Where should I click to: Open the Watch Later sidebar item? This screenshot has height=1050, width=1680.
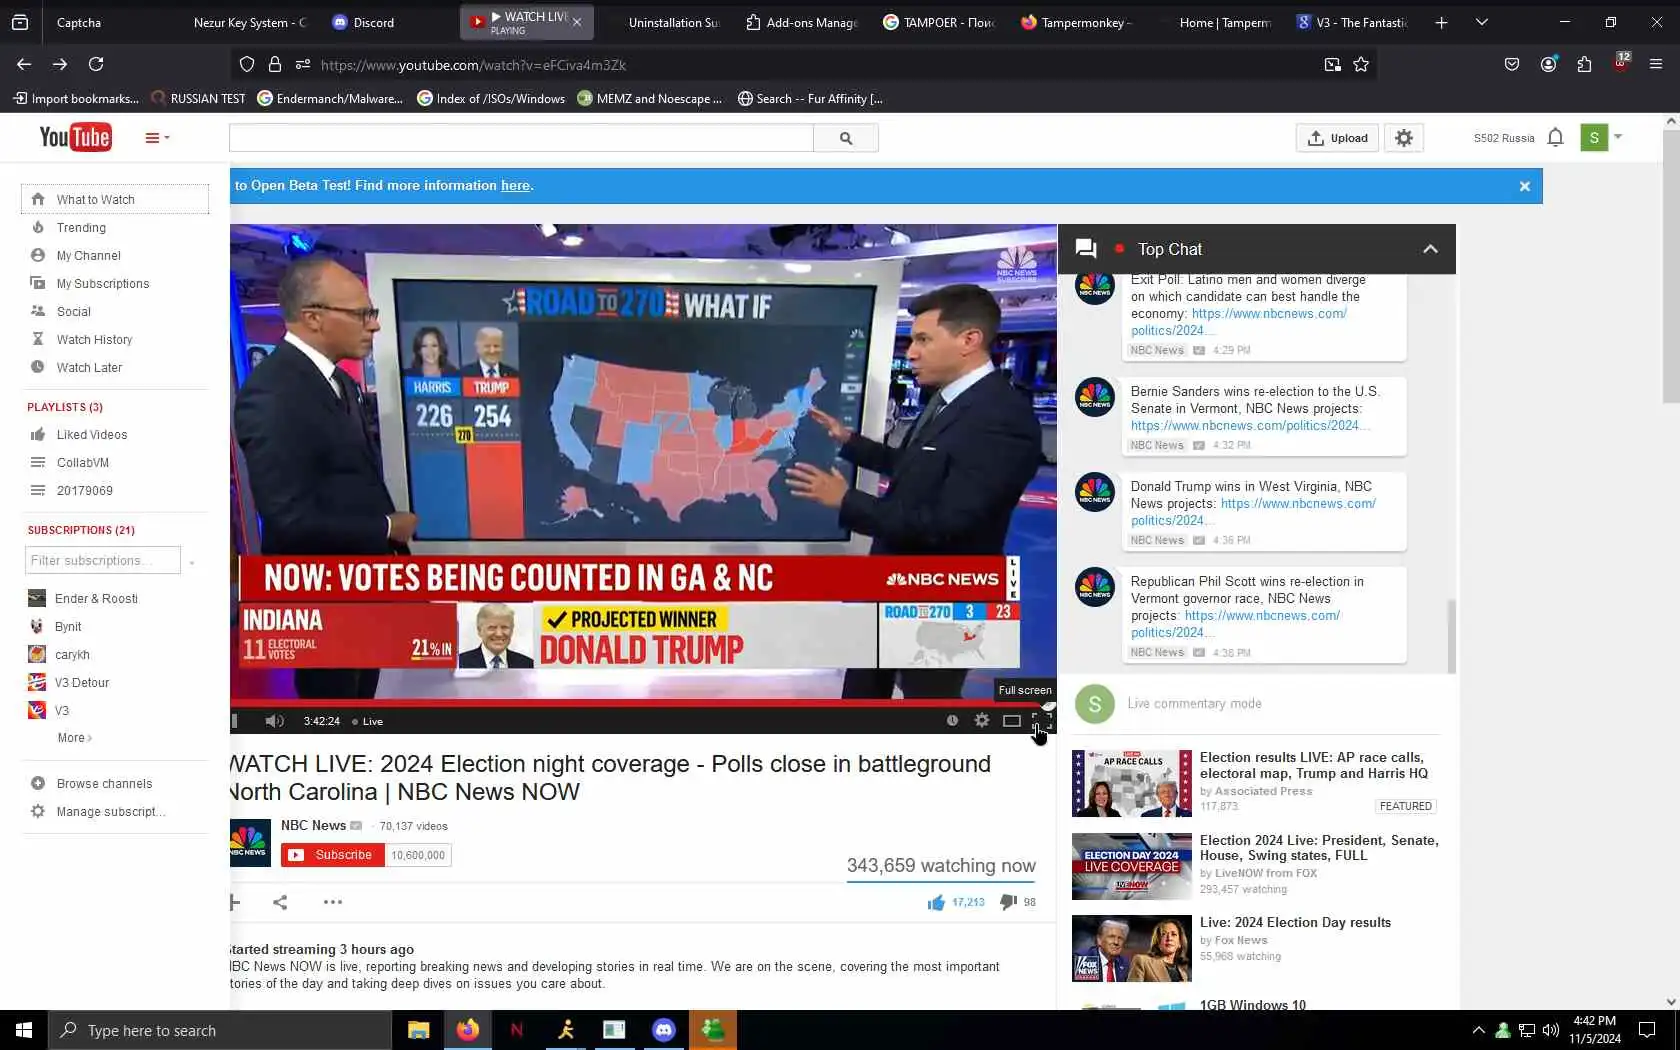89,368
